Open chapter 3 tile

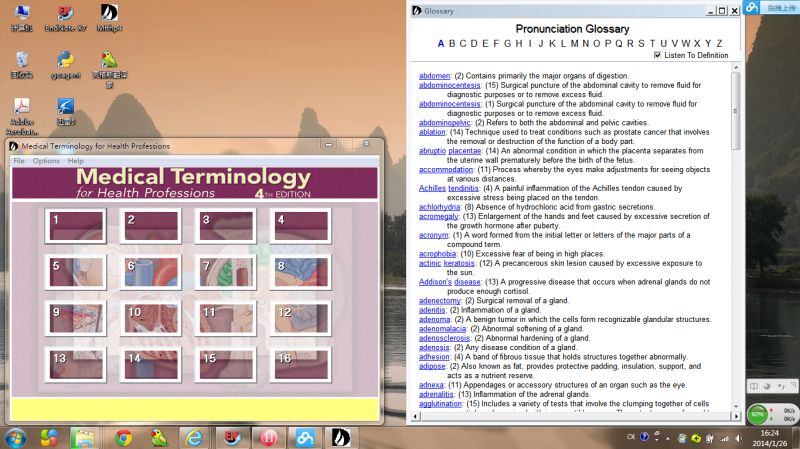coord(226,226)
